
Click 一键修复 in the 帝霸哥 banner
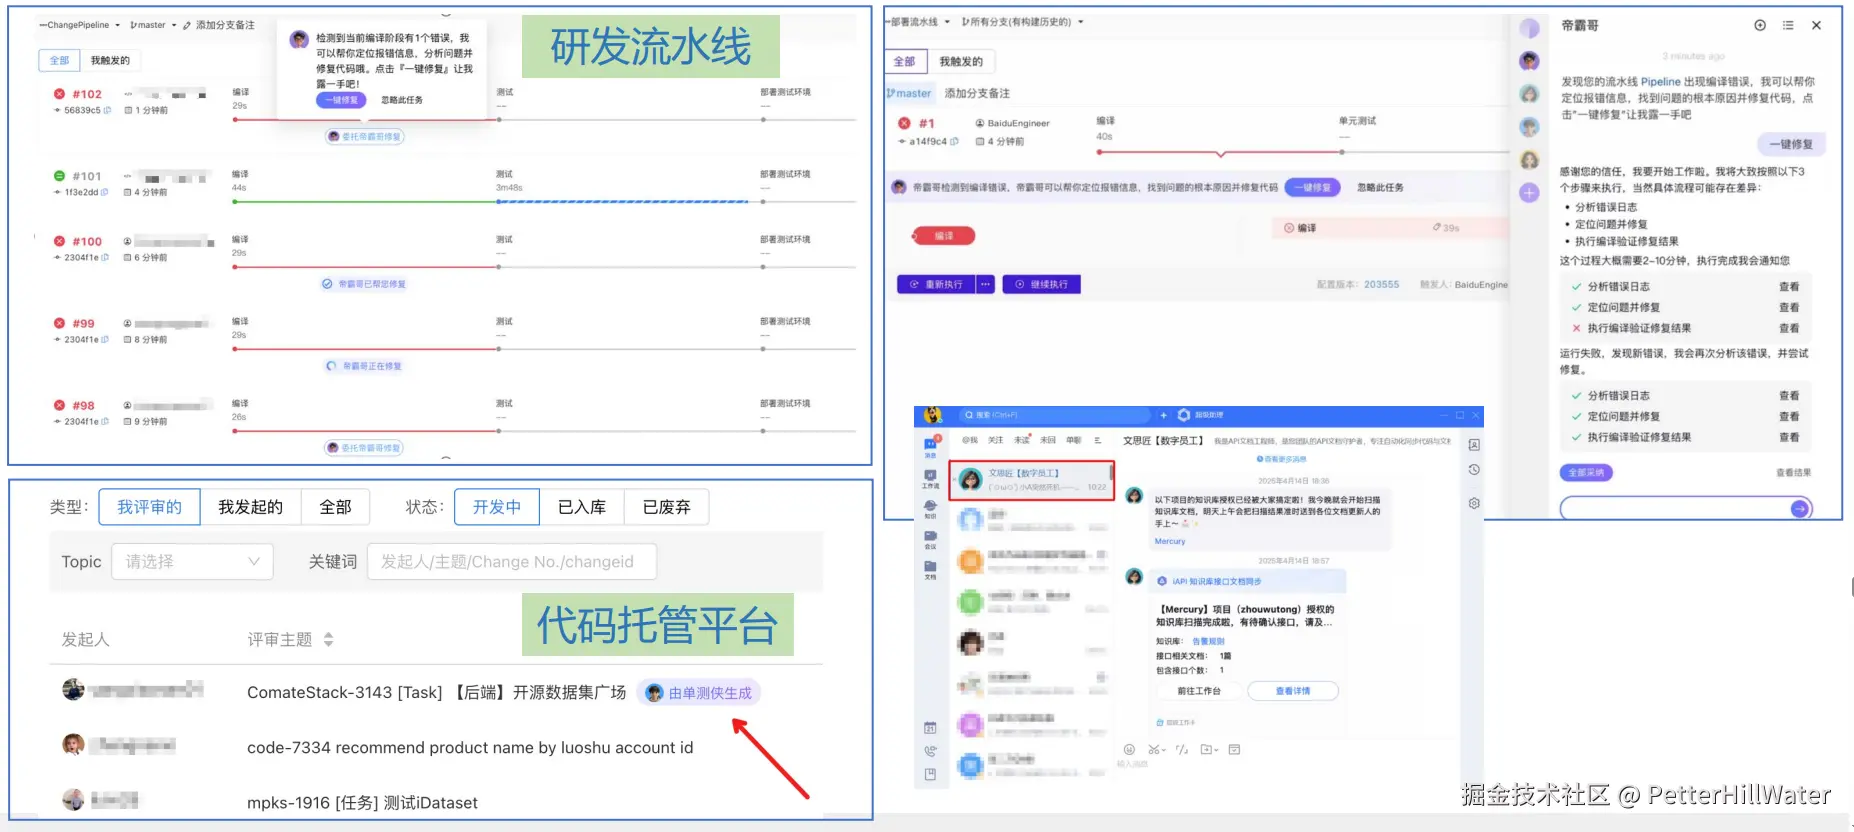tap(1312, 187)
